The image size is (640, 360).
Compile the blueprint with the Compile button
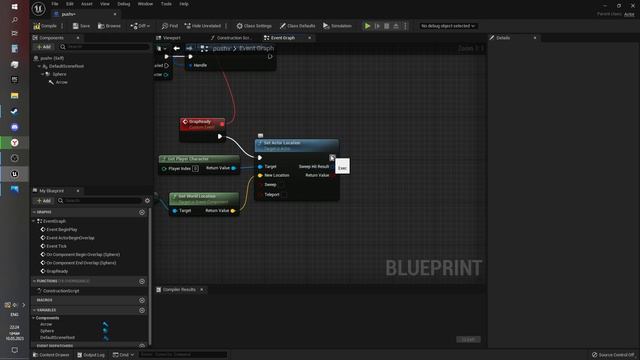[x=45, y=26]
